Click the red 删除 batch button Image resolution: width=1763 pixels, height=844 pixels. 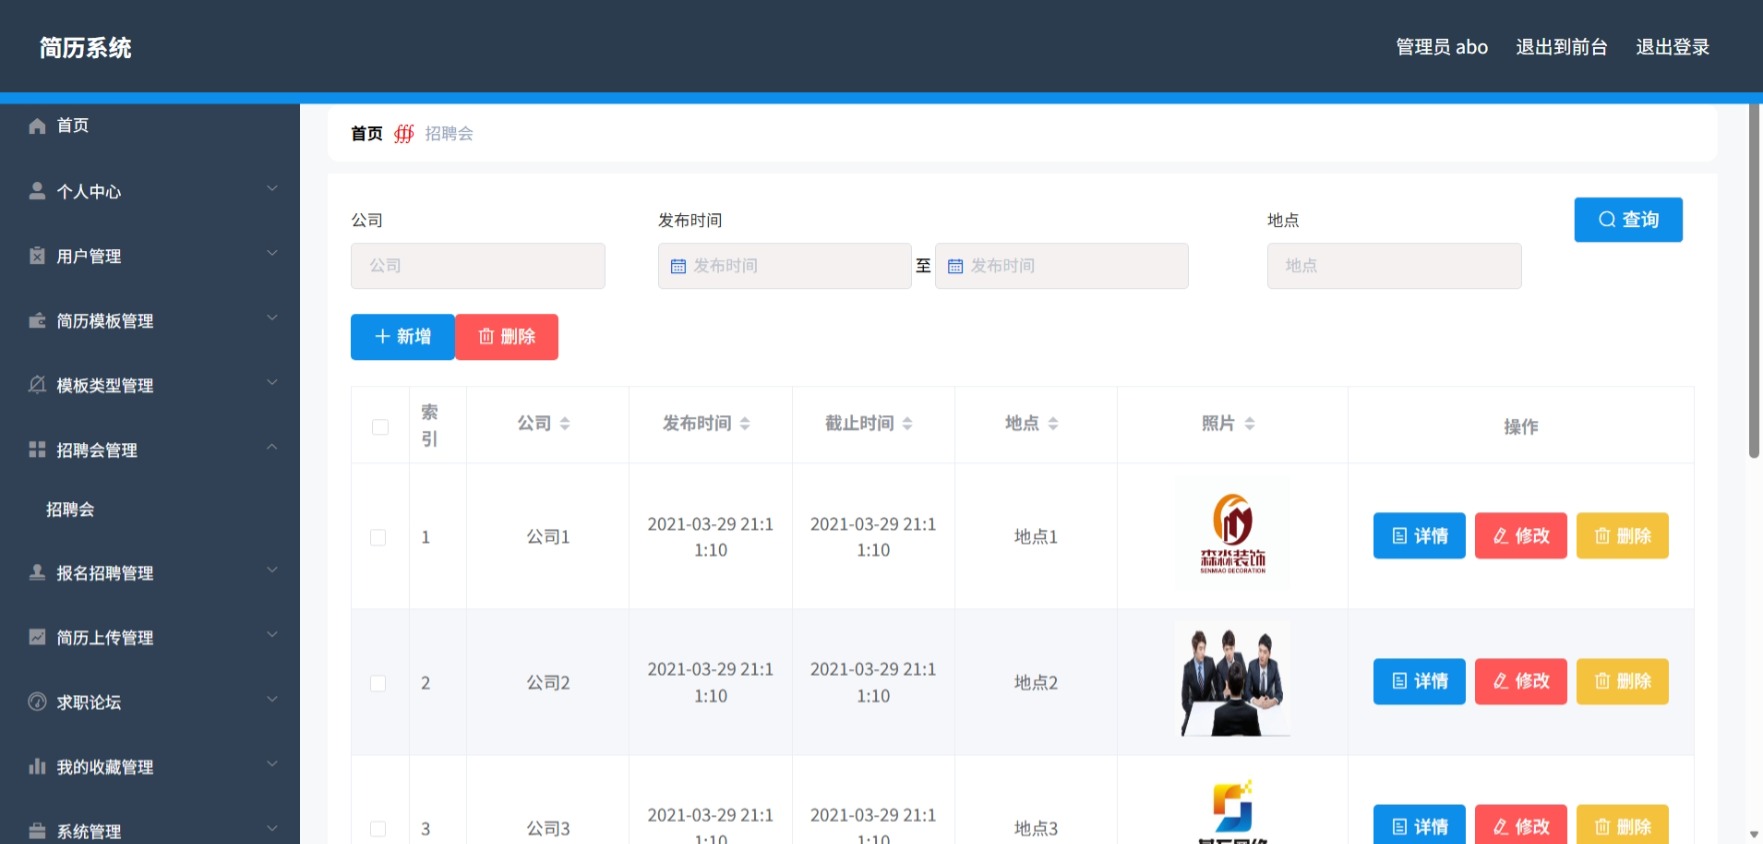[x=507, y=337]
